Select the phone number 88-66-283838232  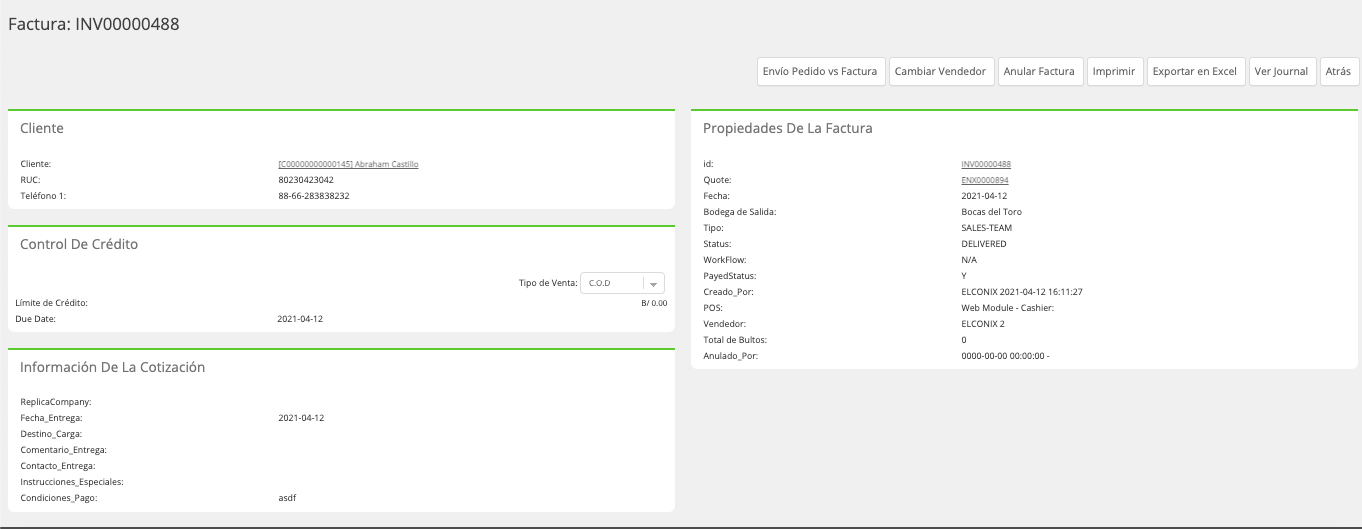pos(314,196)
